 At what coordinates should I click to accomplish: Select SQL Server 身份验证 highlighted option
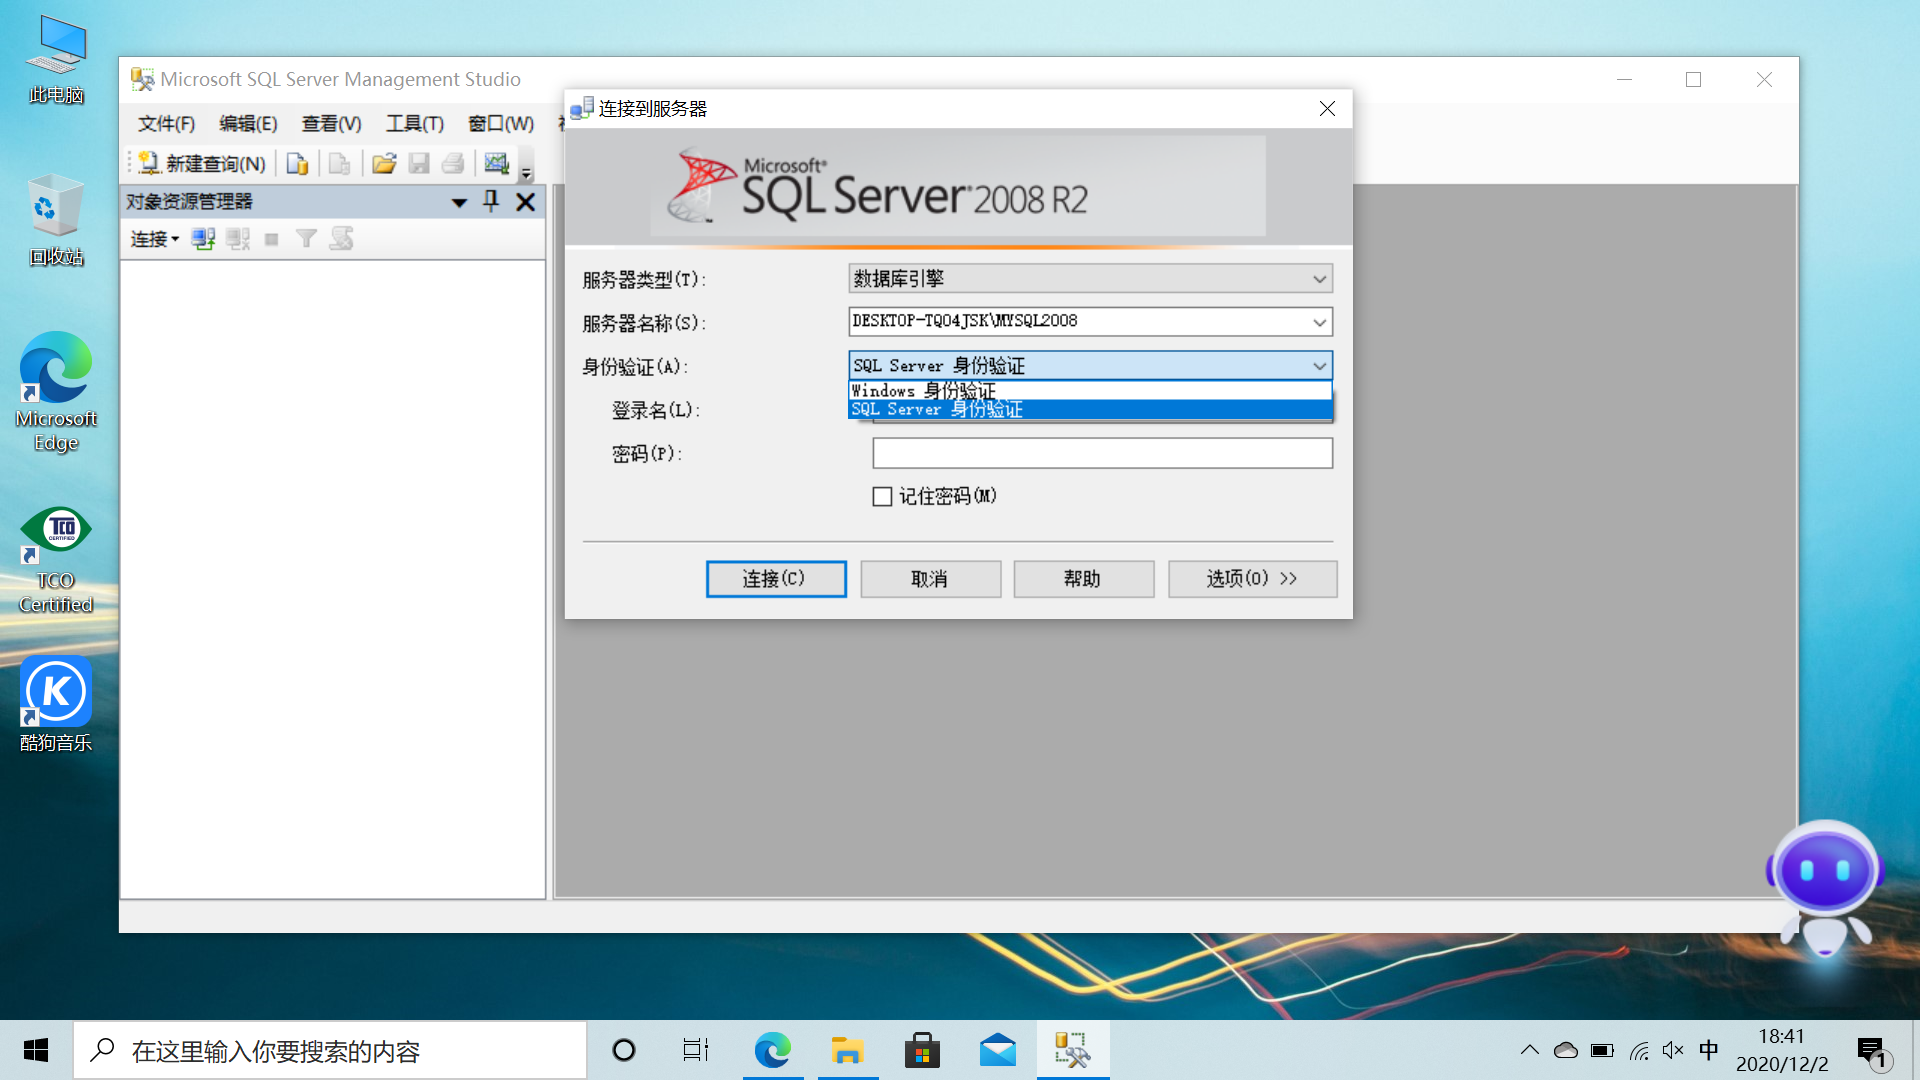[1090, 409]
